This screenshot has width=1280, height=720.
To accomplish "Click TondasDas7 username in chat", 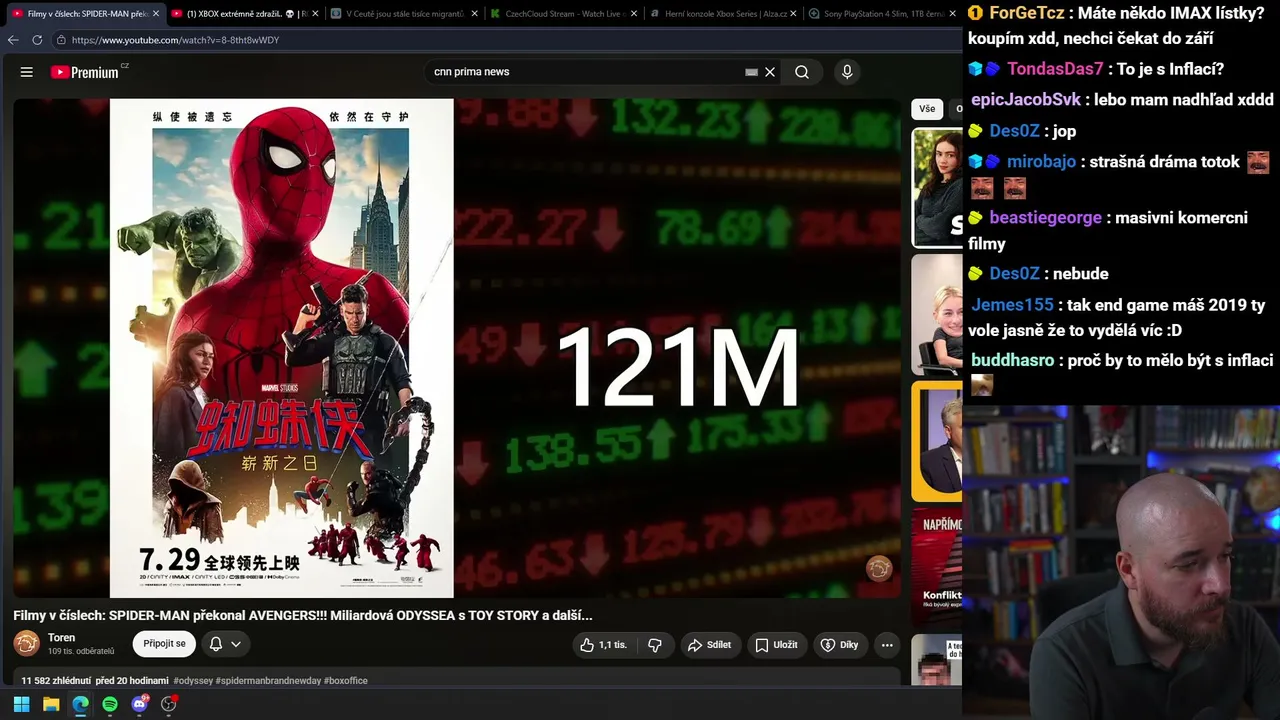I will click(1055, 69).
